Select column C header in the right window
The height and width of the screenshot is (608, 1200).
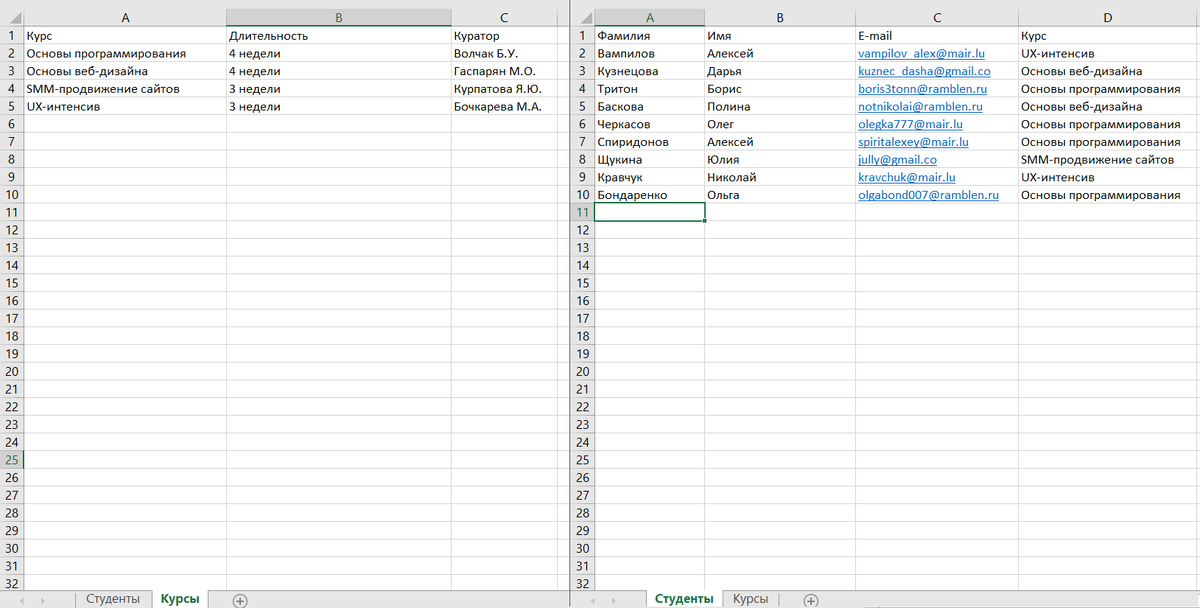937,17
